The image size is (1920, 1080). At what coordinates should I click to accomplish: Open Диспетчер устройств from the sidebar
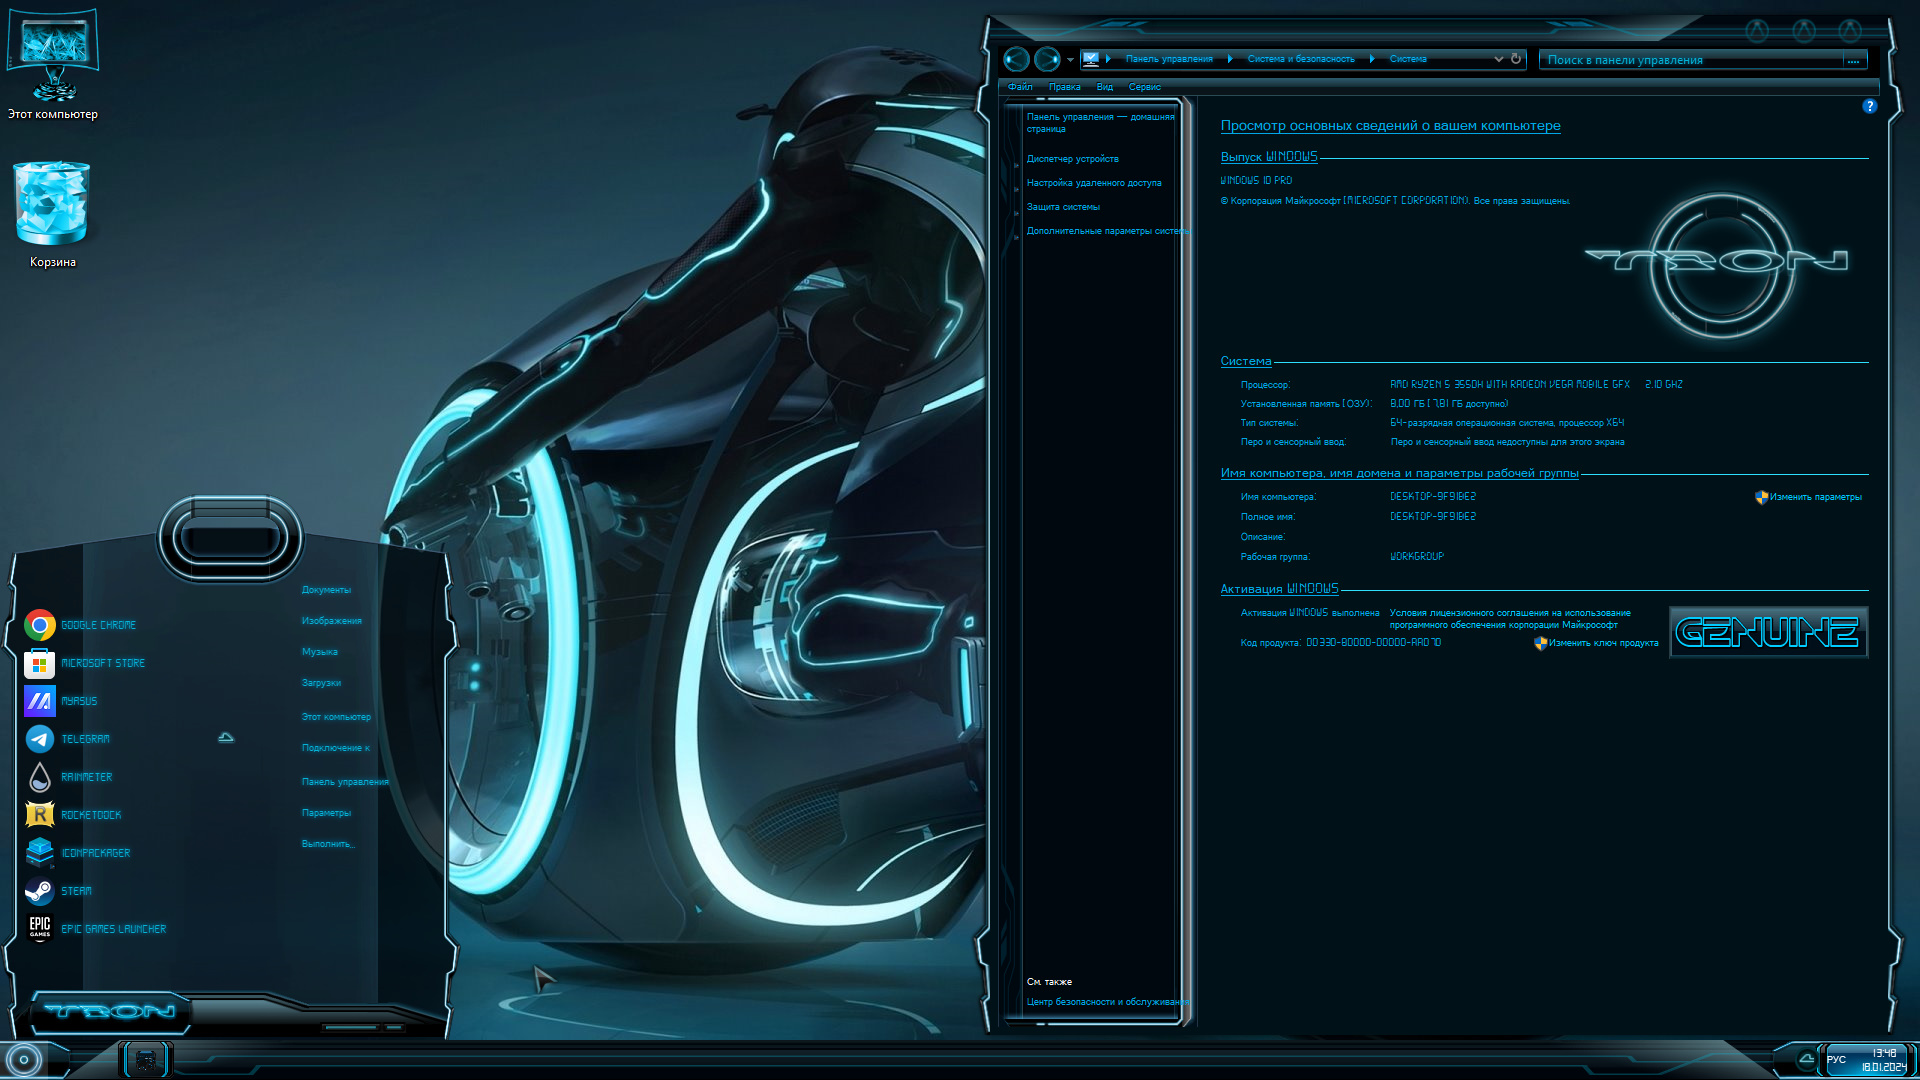1072,158
